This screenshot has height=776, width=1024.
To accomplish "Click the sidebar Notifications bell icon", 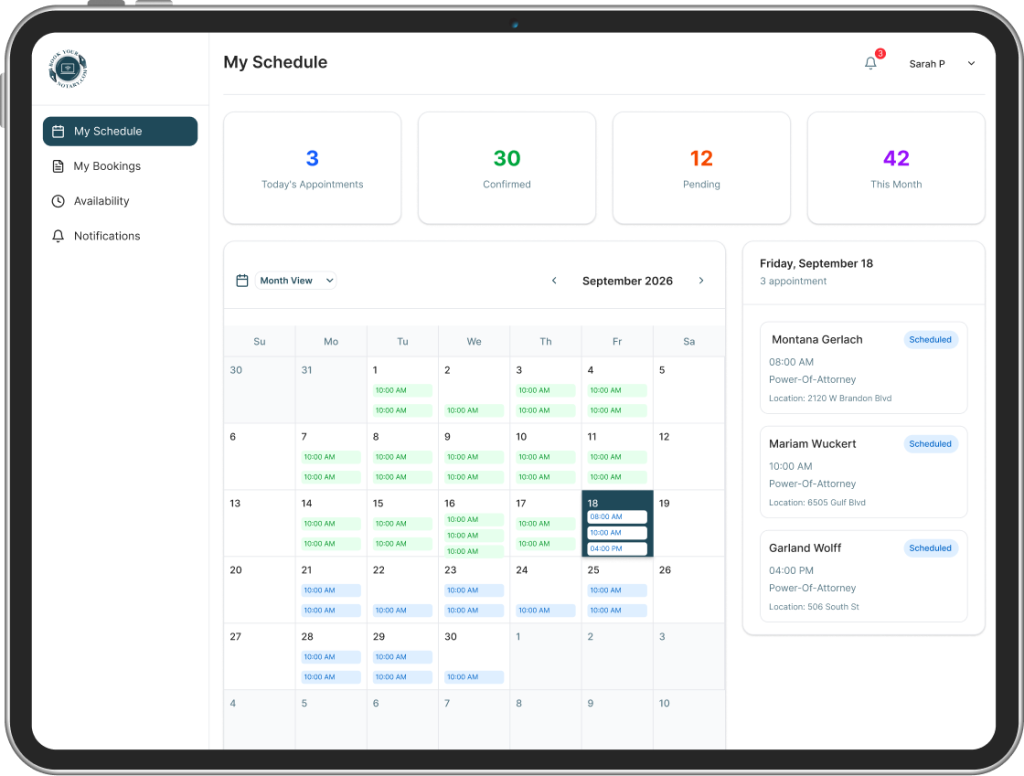I will pyautogui.click(x=58, y=236).
